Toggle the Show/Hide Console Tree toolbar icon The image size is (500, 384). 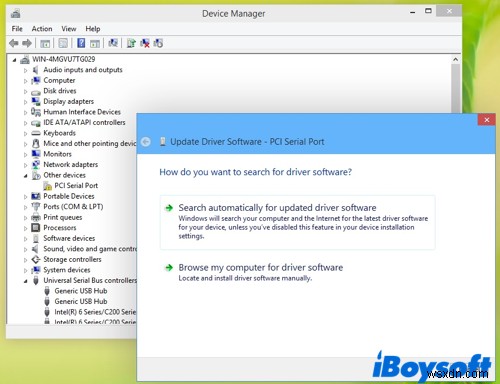[45, 43]
